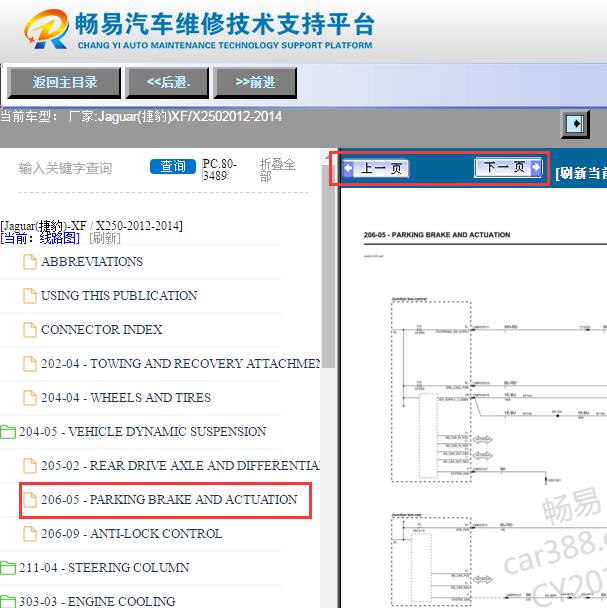The height and width of the screenshot is (608, 607).
Task: Open 206-09 ANTI-LOCK CONTROL entry
Action: click(131, 534)
